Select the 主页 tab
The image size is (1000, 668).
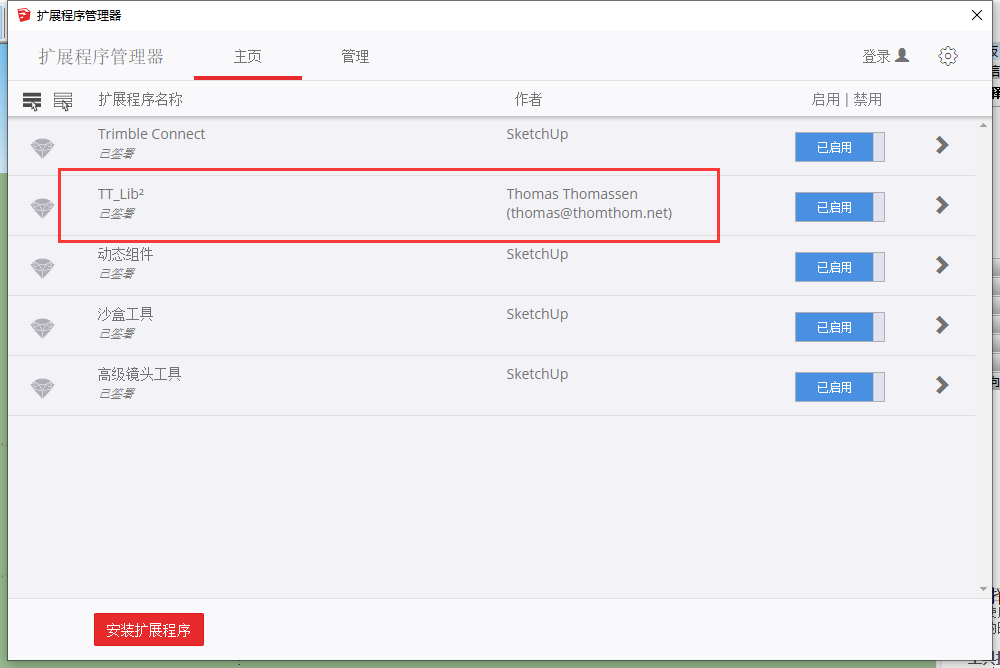248,57
